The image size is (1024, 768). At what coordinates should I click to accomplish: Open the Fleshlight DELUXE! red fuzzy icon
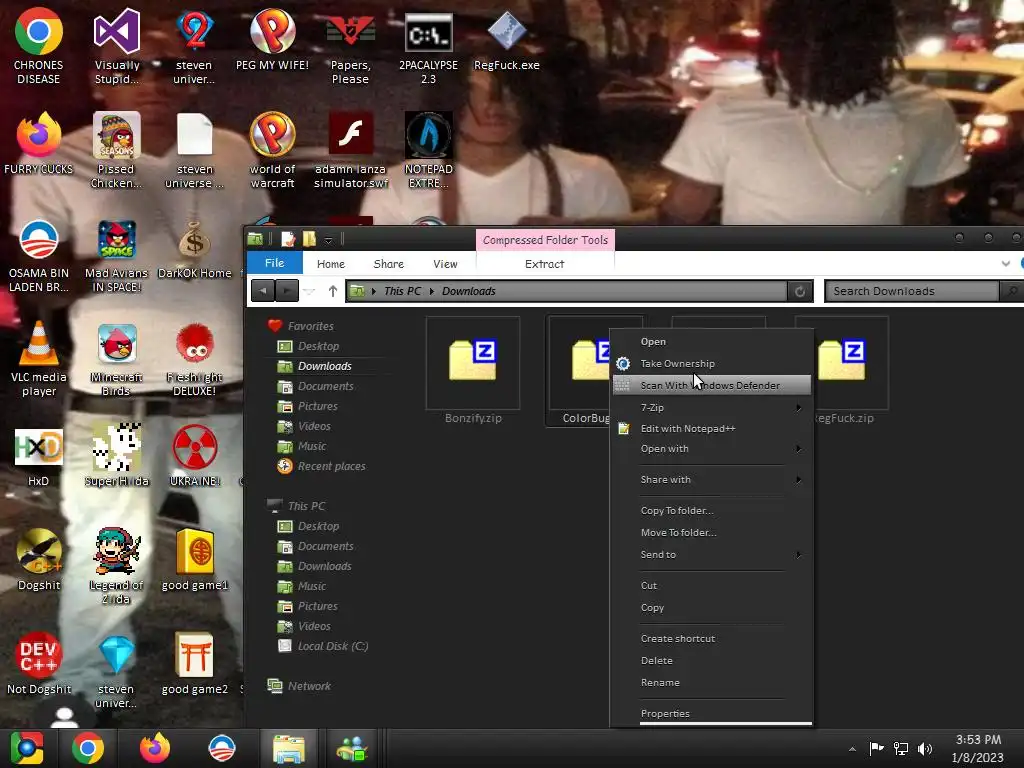(x=195, y=359)
